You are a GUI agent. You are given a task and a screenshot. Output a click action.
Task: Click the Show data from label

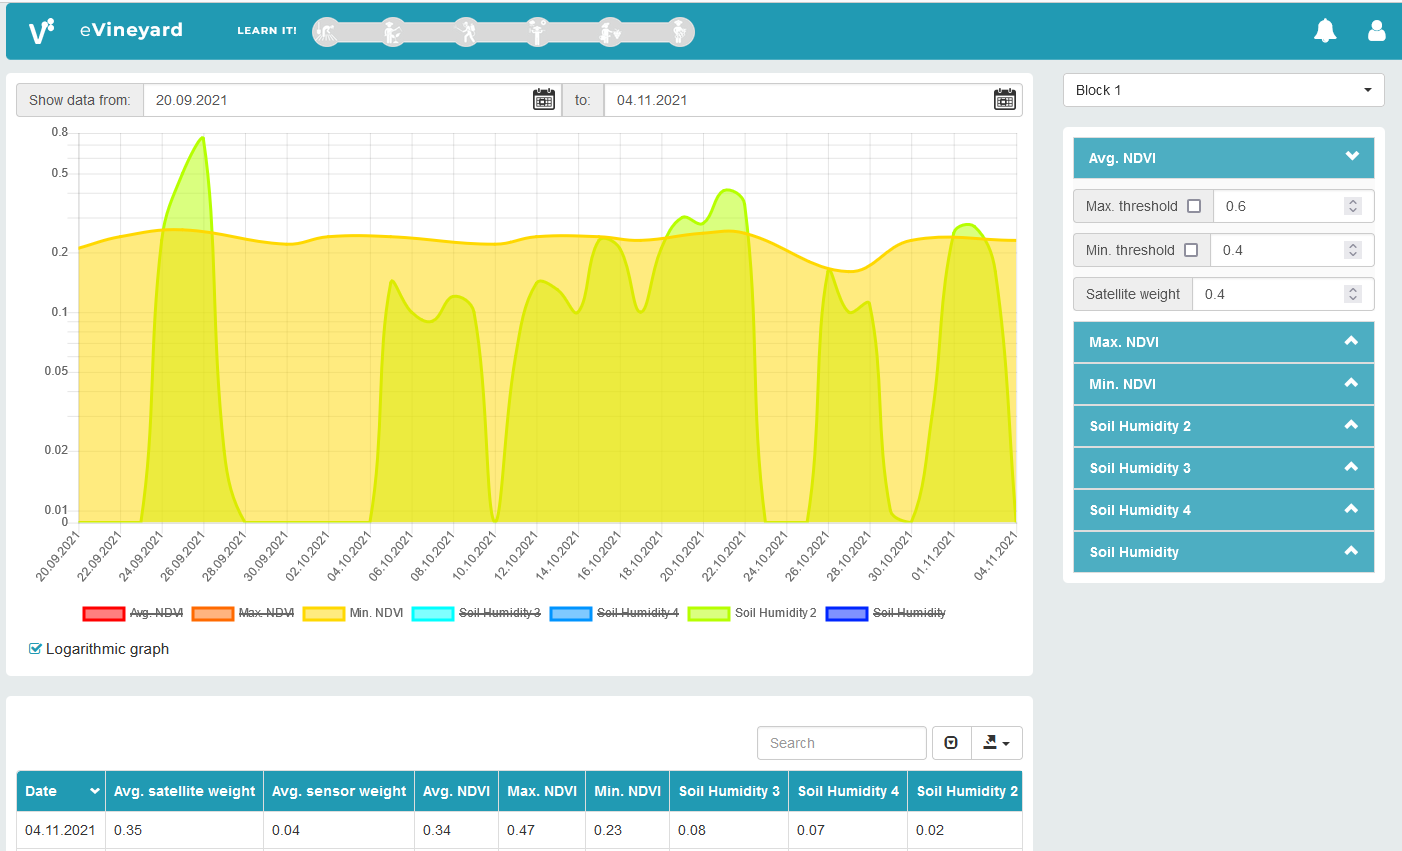click(x=80, y=100)
